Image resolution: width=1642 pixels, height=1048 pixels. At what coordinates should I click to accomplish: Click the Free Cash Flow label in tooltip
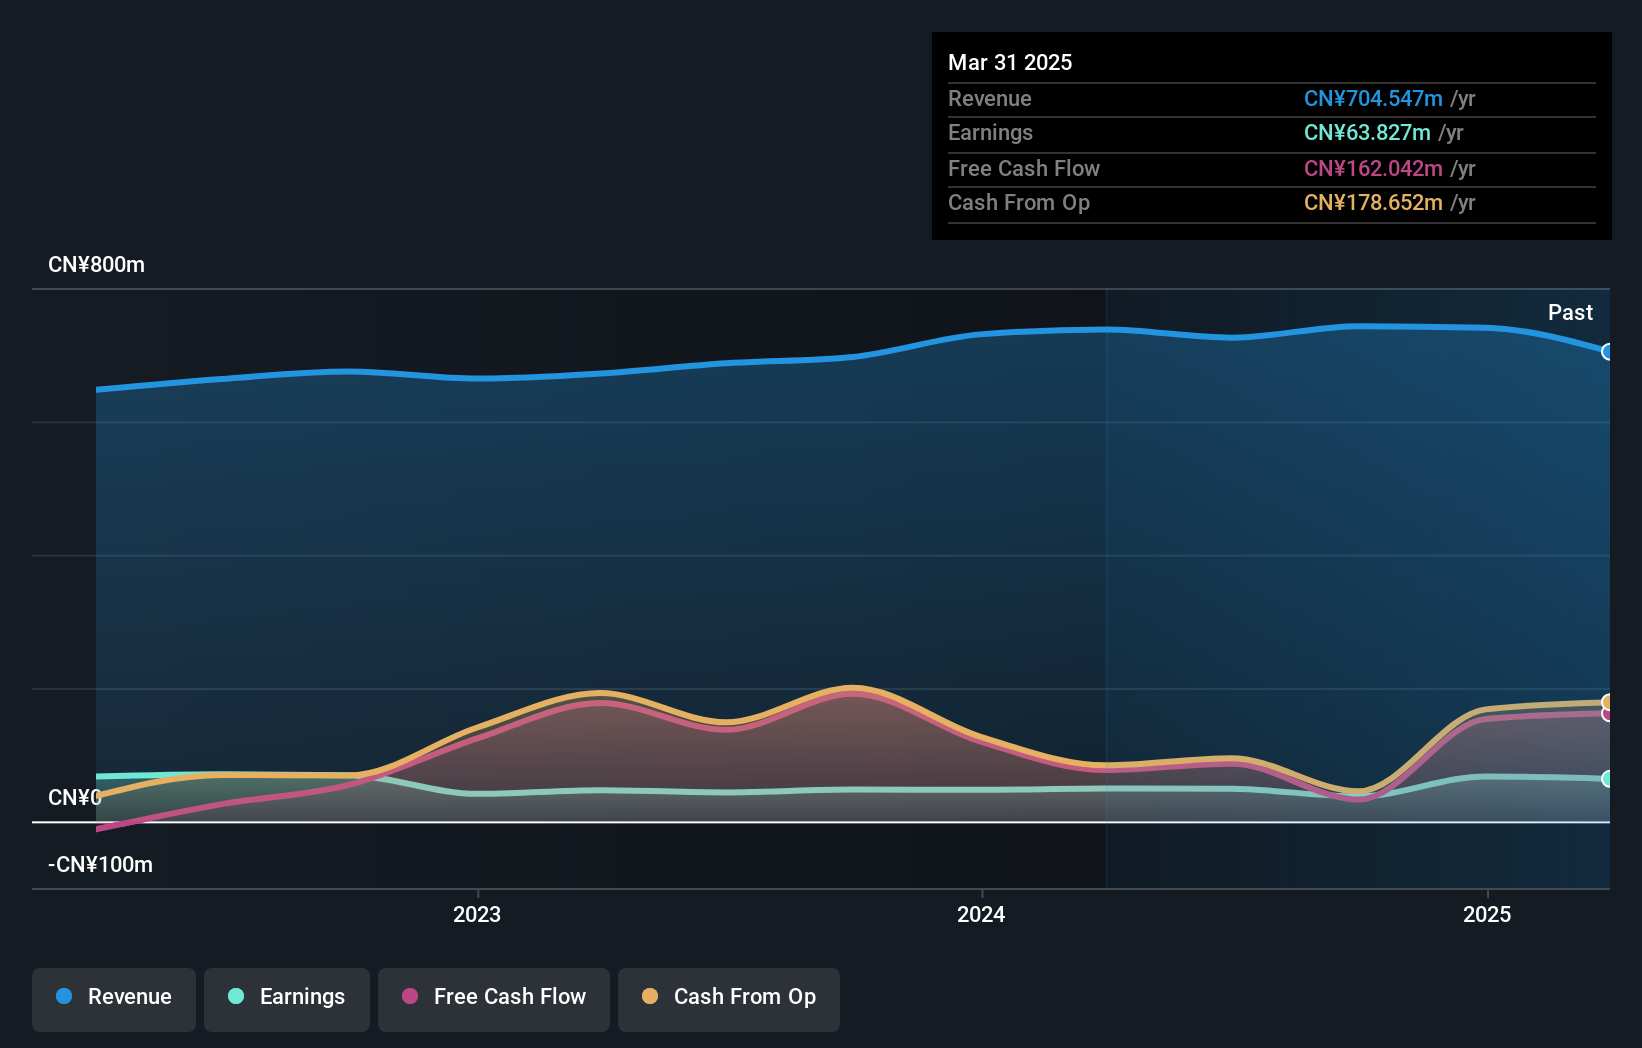pos(1024,168)
